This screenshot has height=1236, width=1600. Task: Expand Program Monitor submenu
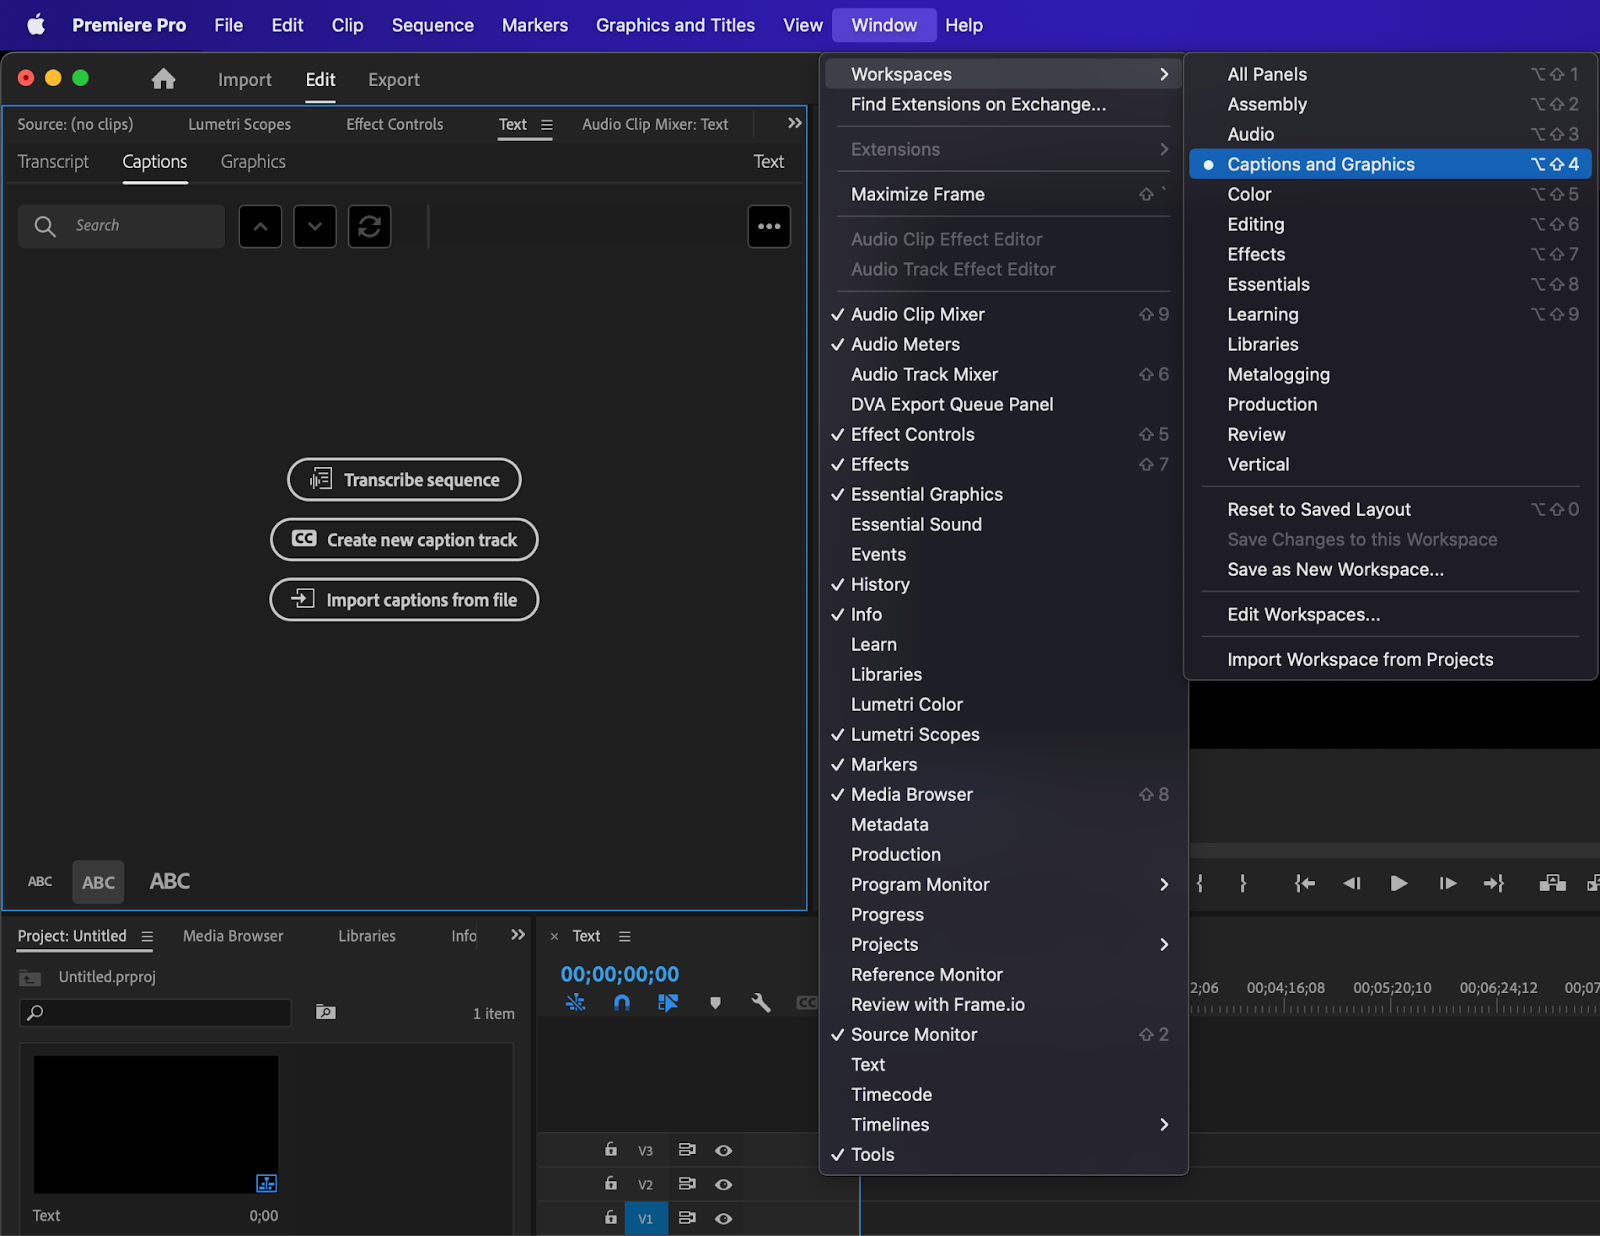coord(1003,884)
